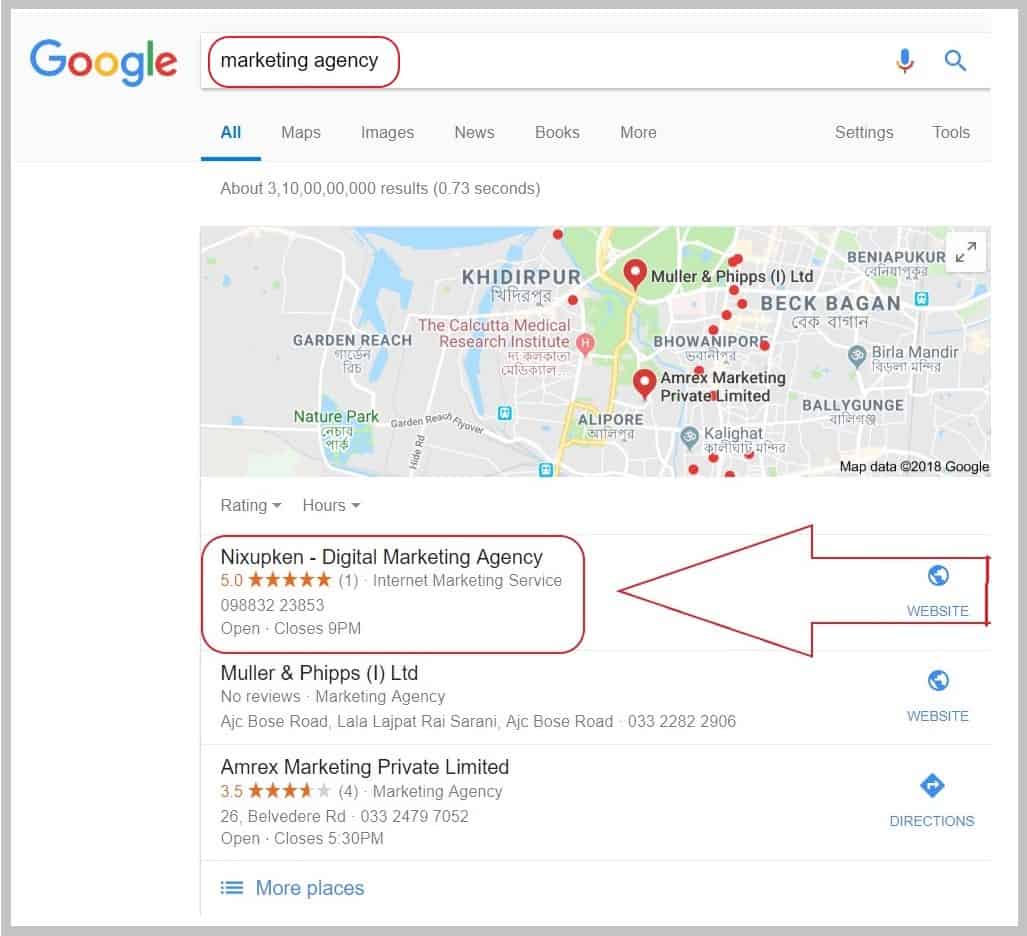
Task: Open Amrex Marketing Private Limited listing
Action: point(365,767)
